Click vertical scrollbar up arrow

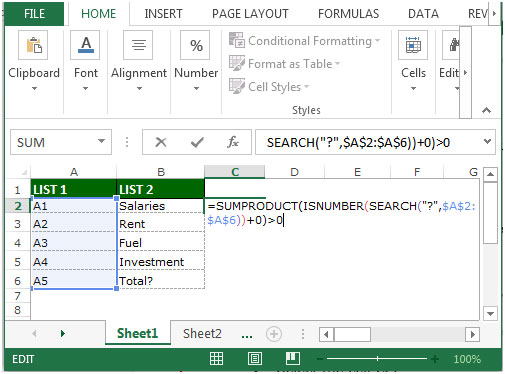[490, 174]
